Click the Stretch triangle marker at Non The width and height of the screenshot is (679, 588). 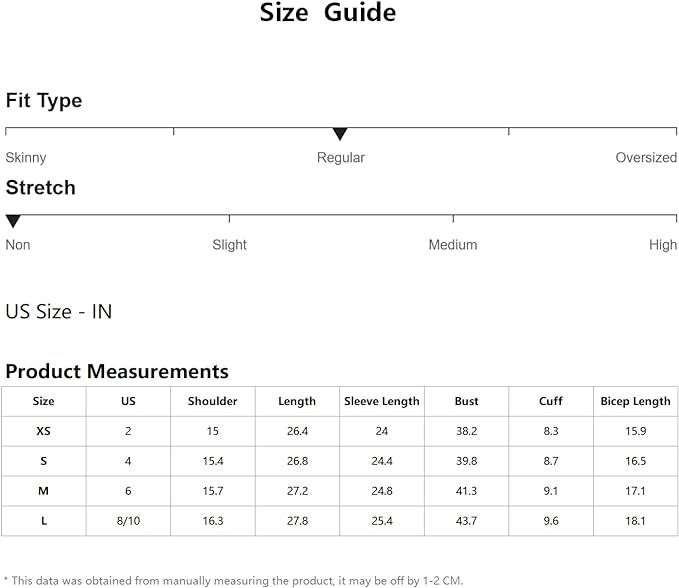13,221
